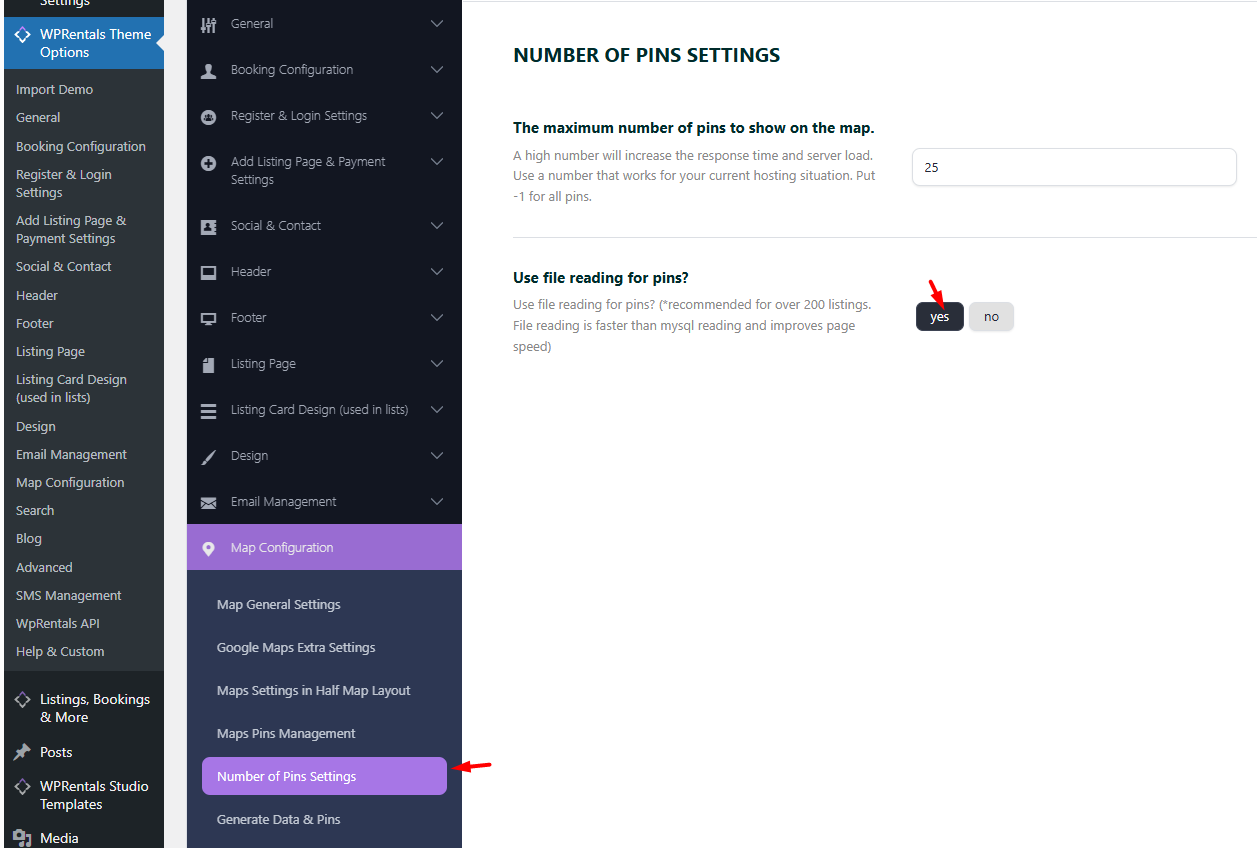The height and width of the screenshot is (848, 1257).
Task: Click the Booking Configuration person icon
Action: [x=208, y=70]
